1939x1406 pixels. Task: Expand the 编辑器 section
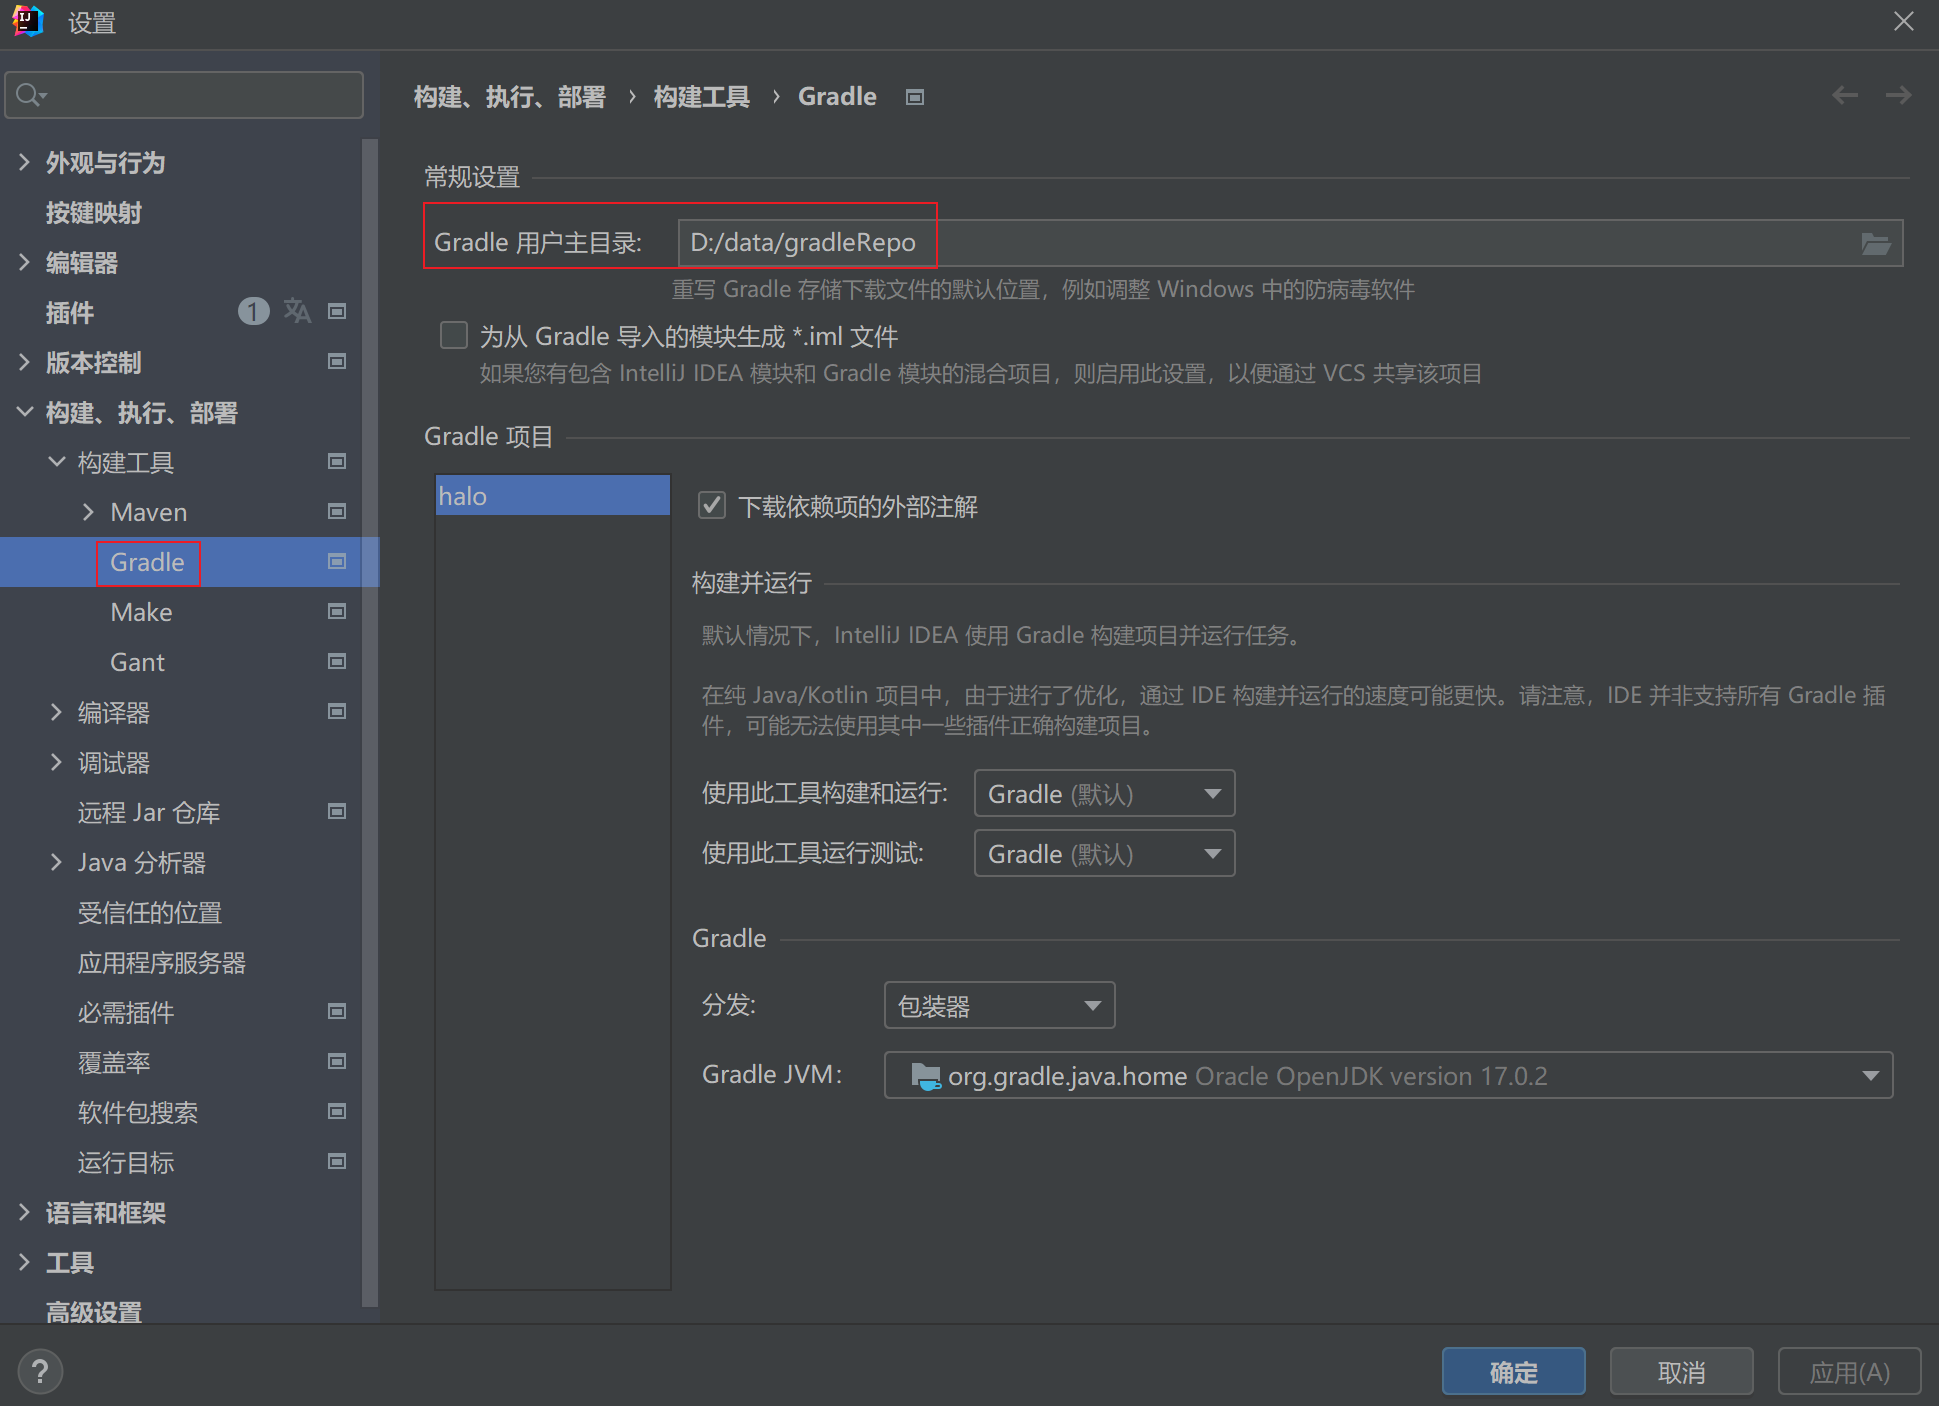pos(24,262)
